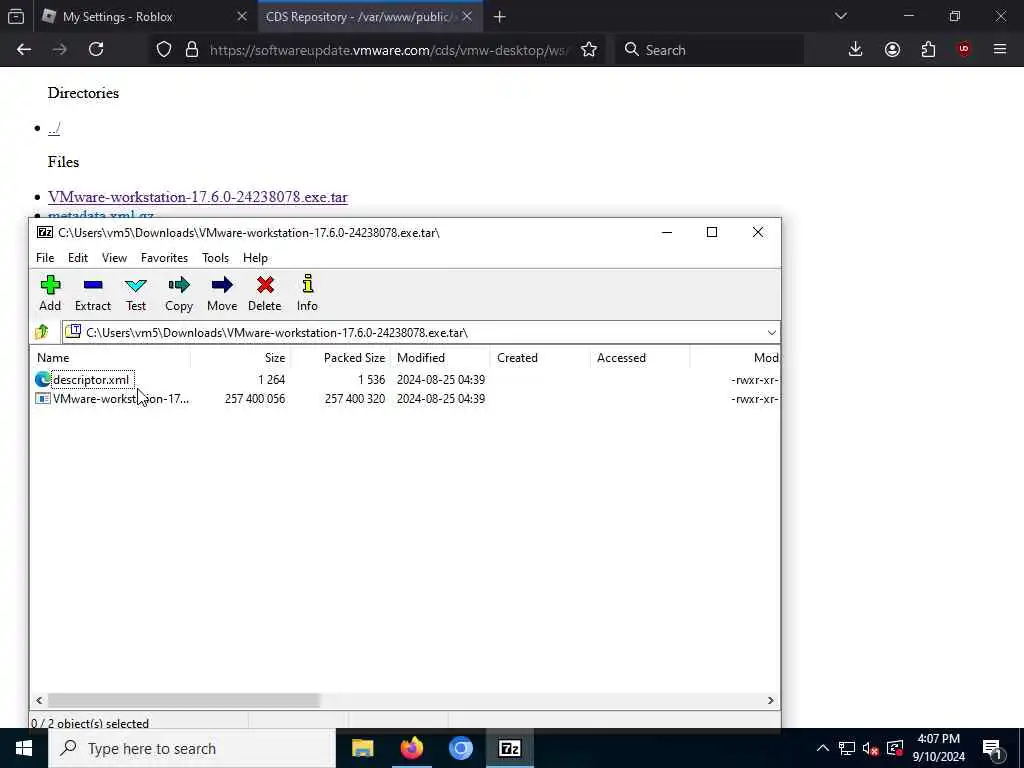Click the uBlock Origin extension icon

tap(964, 50)
